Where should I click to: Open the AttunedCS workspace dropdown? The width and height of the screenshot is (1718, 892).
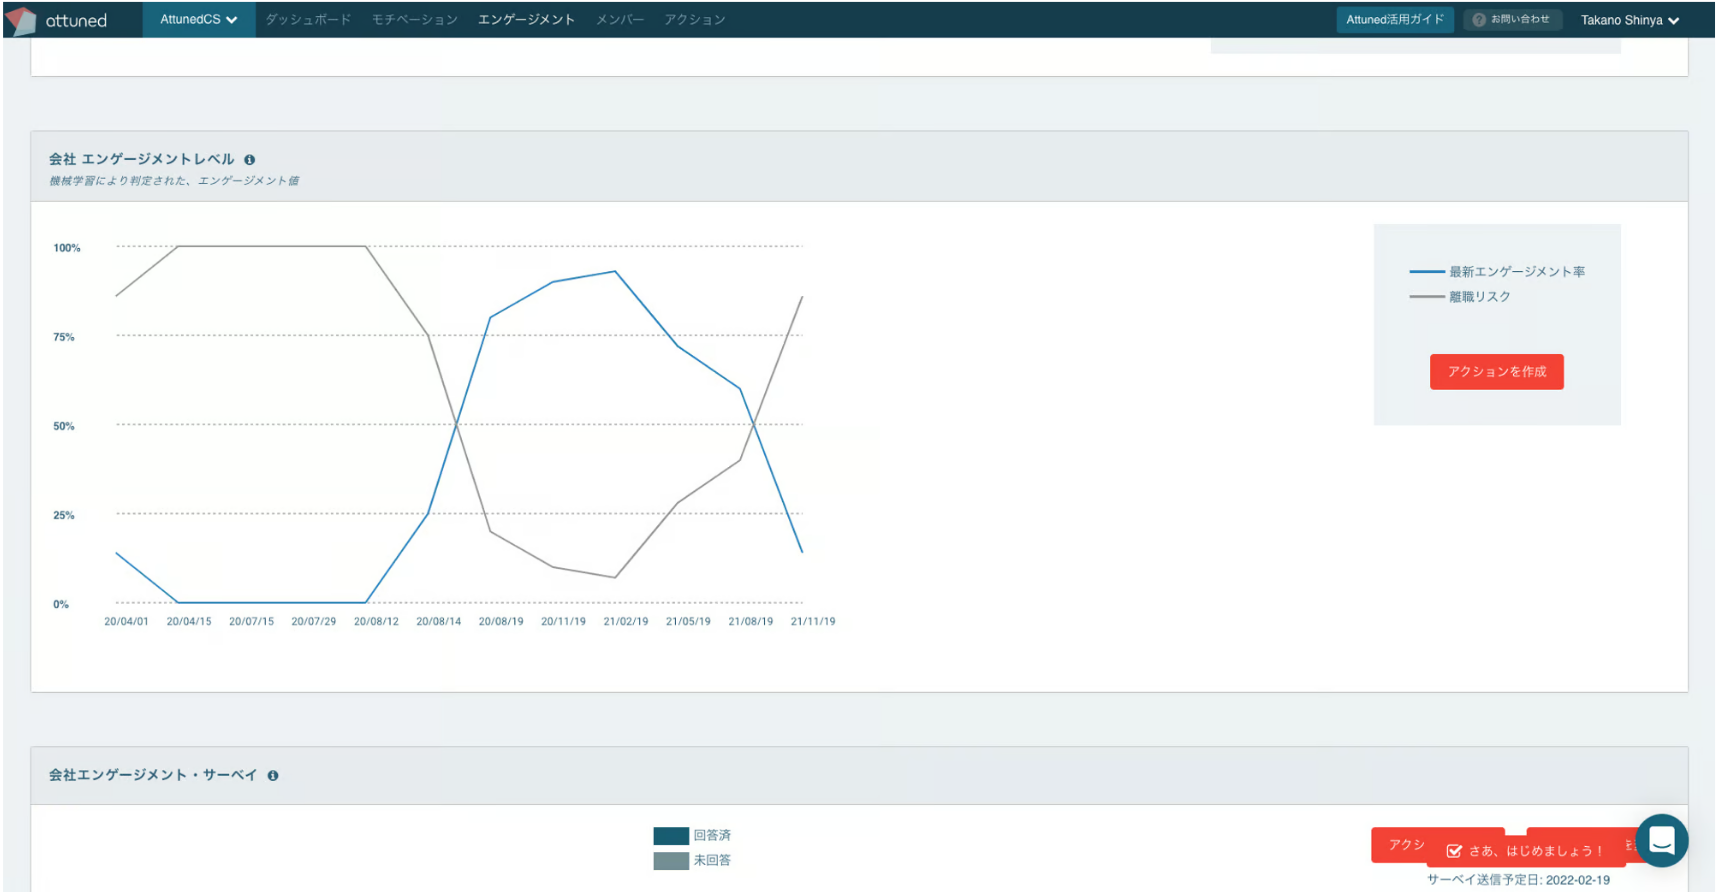coord(199,20)
